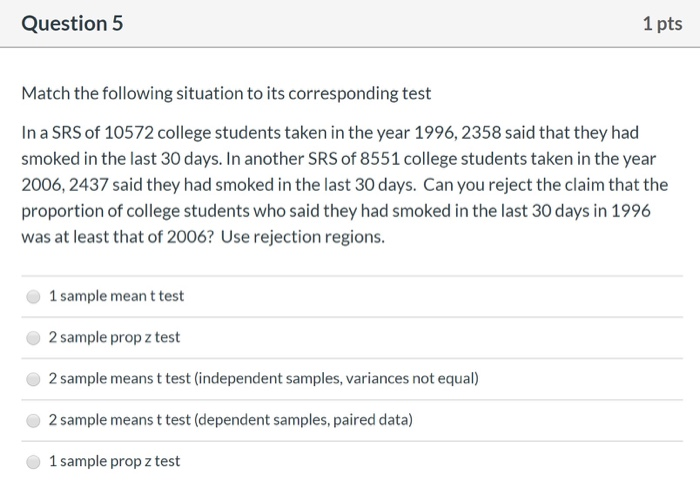Click the "1 pts" points label
The height and width of the screenshot is (503, 700).
click(661, 23)
